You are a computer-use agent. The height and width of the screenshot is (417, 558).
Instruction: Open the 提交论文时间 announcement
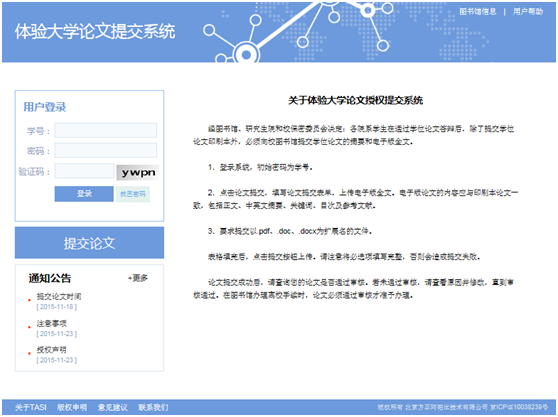click(59, 296)
